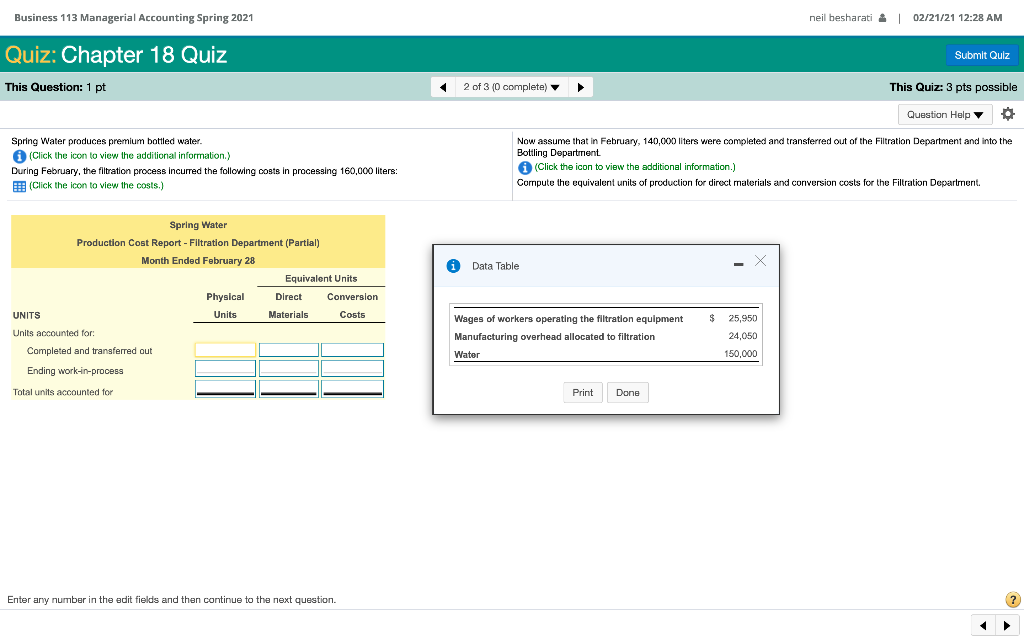Image resolution: width=1024 pixels, height=640 pixels.
Task: Click the yellow help question mark icon
Action: pyautogui.click(x=1012, y=600)
